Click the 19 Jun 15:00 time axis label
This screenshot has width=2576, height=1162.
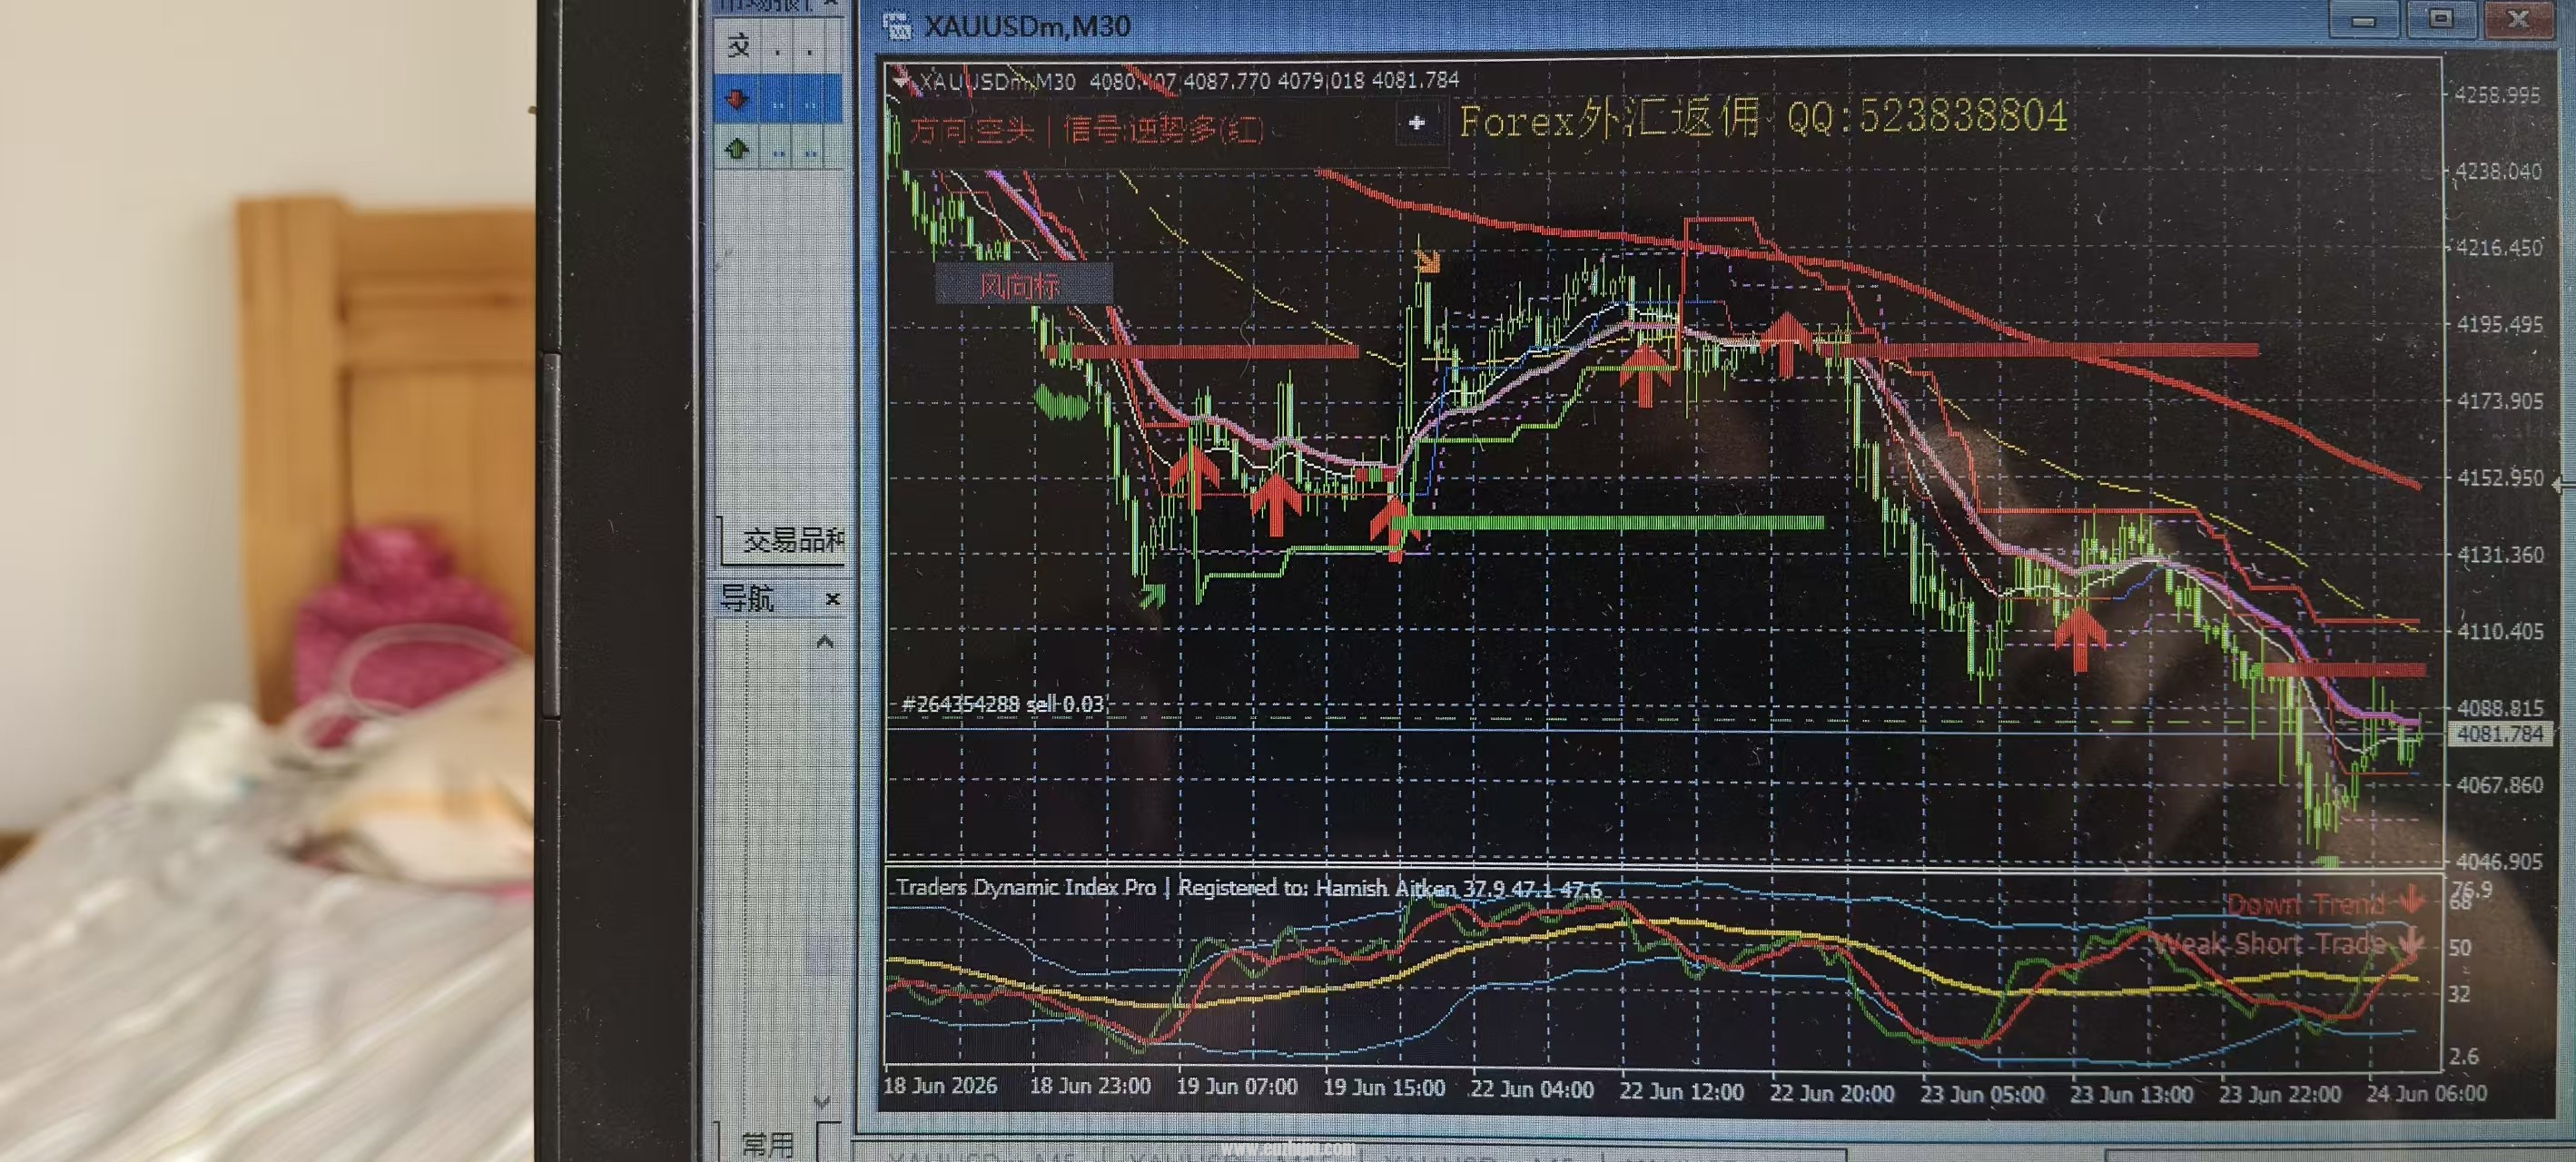[x=1384, y=1088]
